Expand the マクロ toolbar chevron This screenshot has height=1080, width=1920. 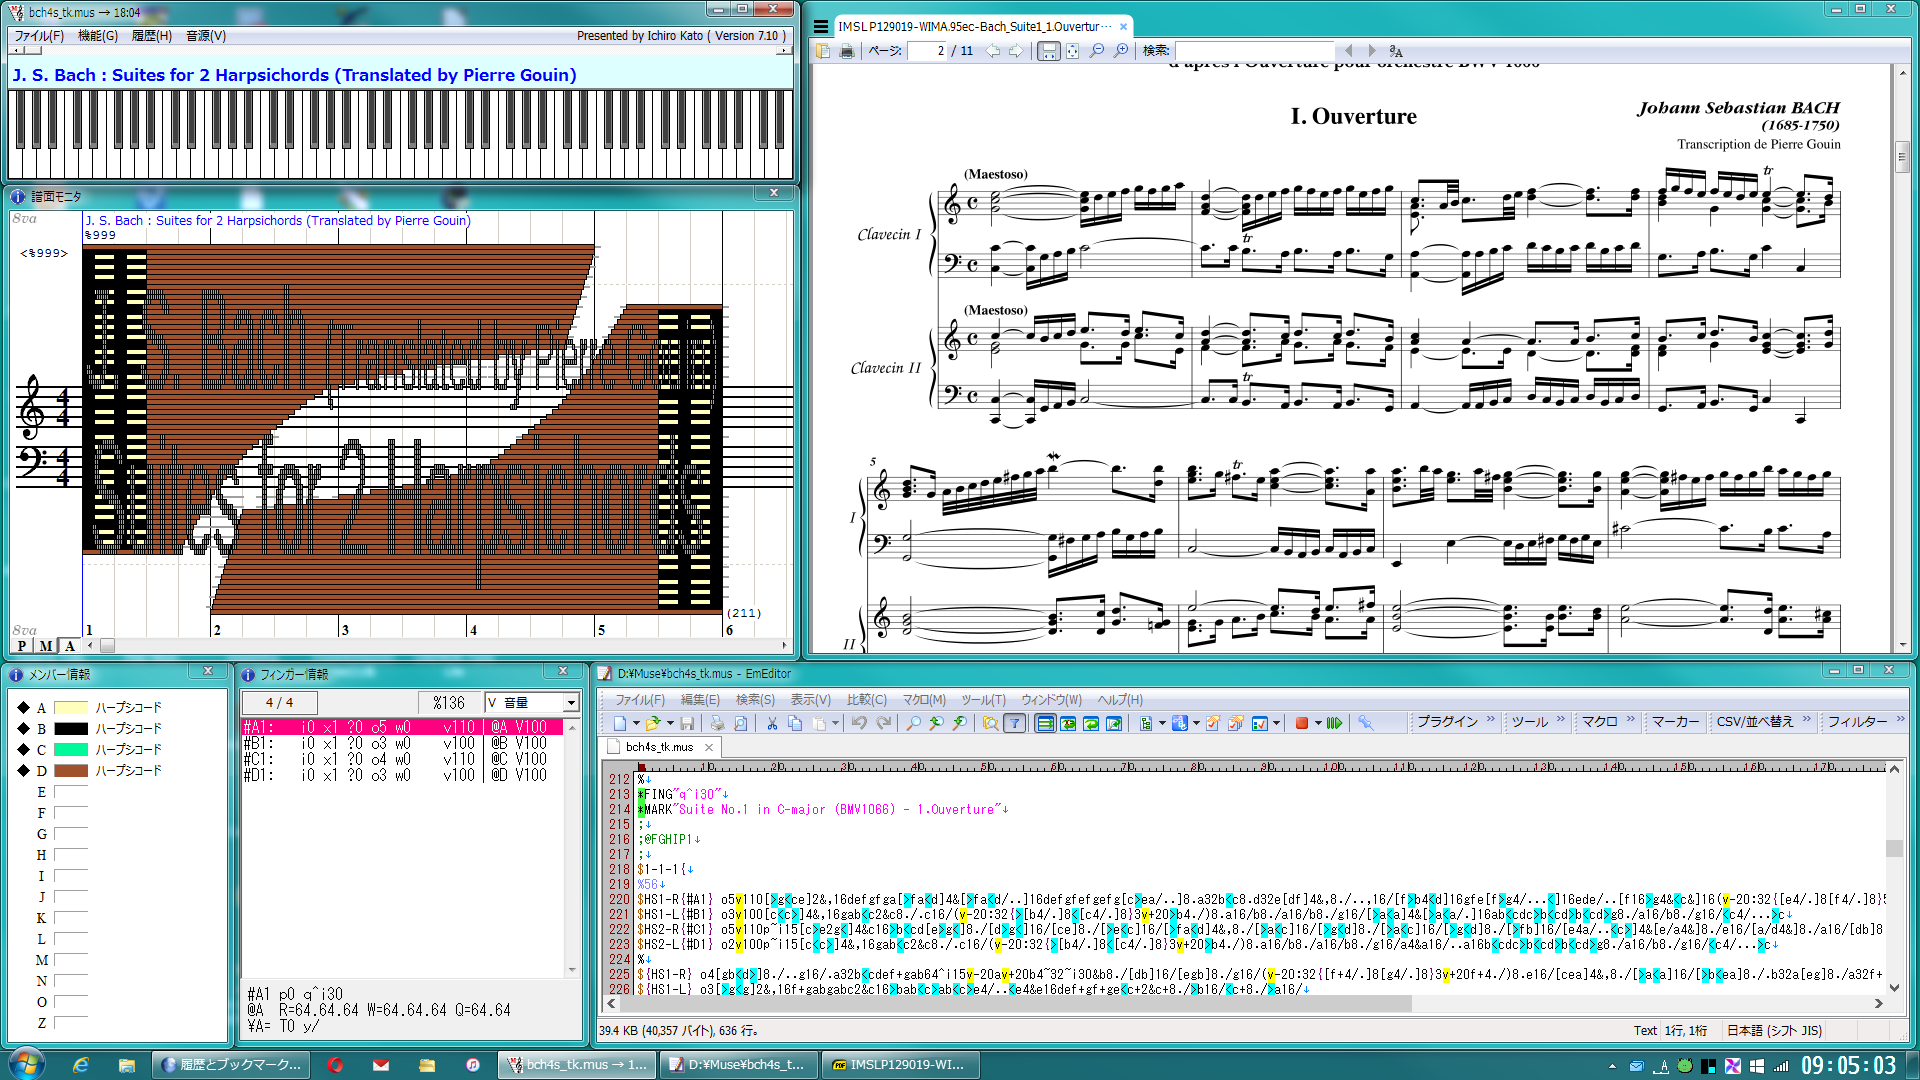pyautogui.click(x=1631, y=719)
